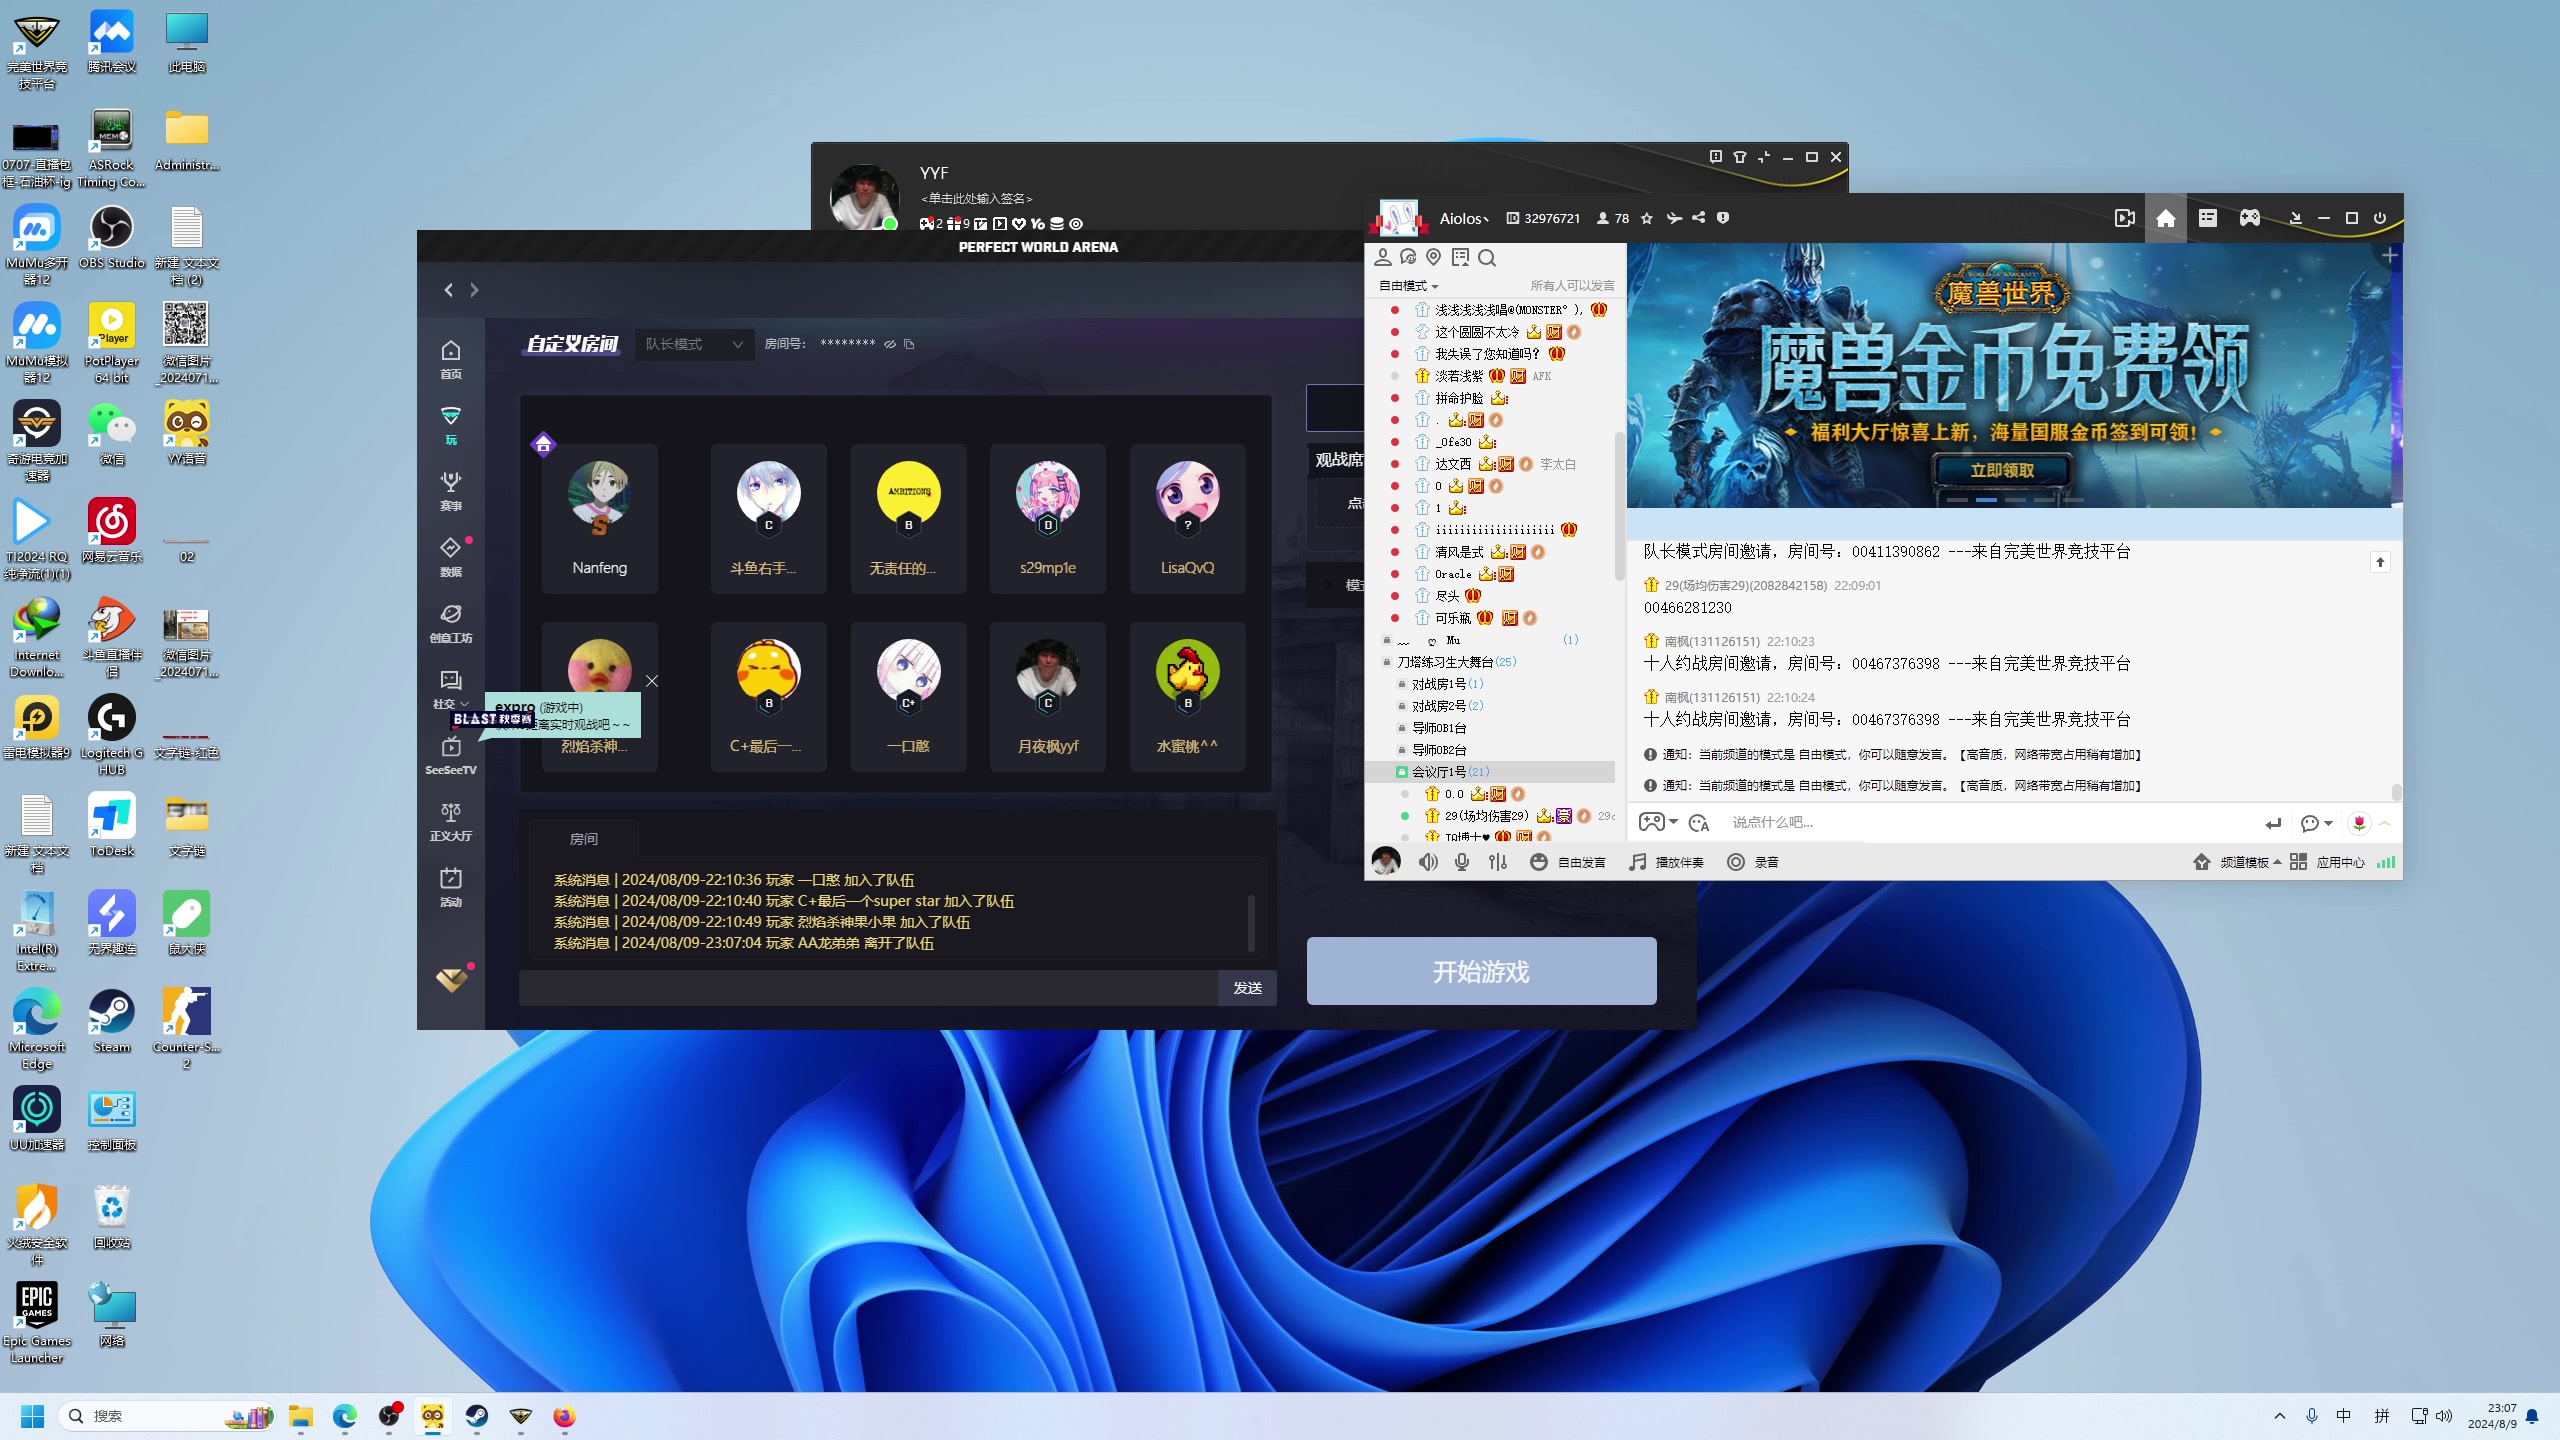
Task: Open YY chat gamepad dropdown arrow
Action: coord(1673,822)
